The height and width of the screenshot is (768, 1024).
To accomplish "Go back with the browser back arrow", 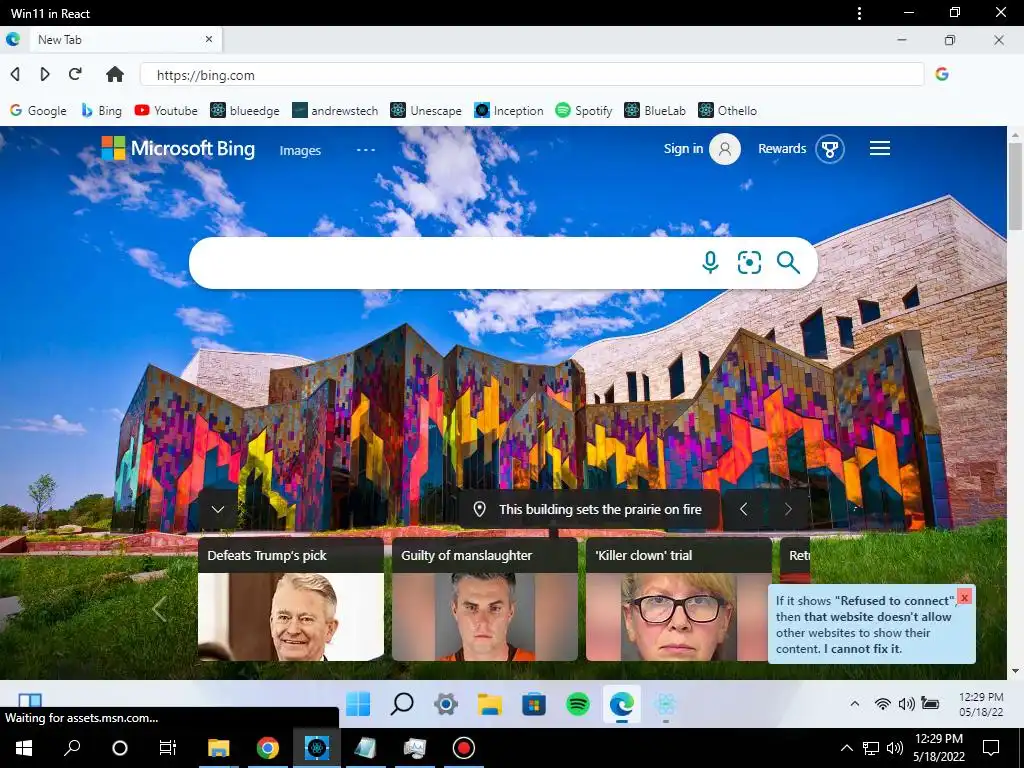I will coord(15,74).
